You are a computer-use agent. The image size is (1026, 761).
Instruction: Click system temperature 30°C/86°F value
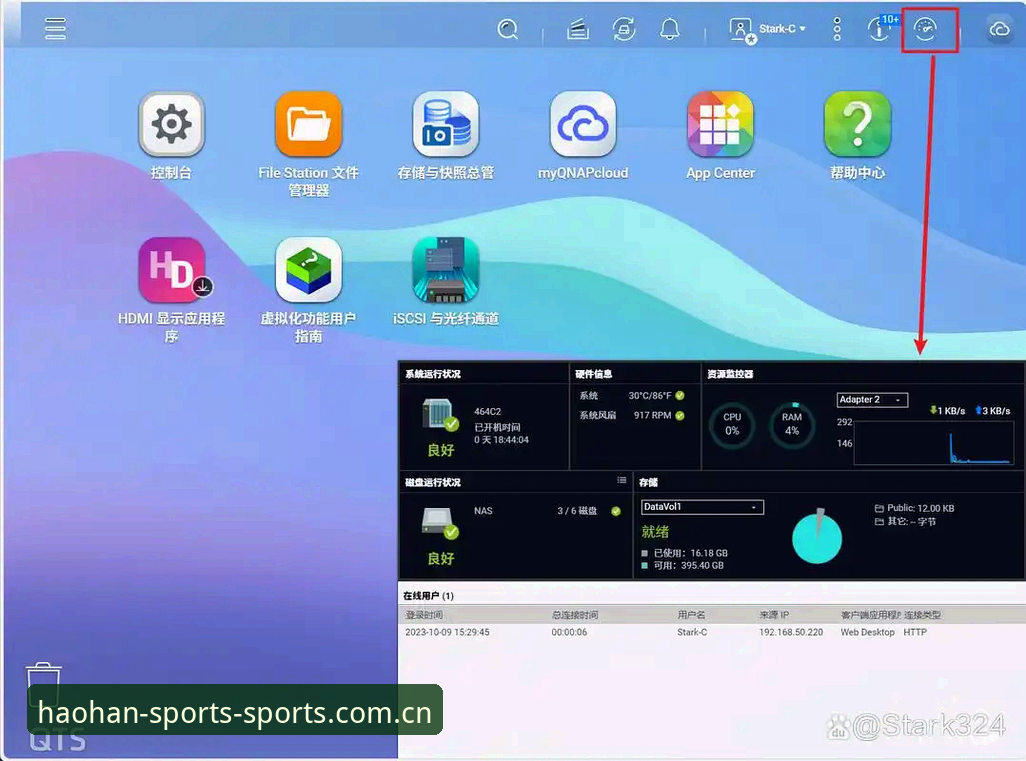(650, 395)
